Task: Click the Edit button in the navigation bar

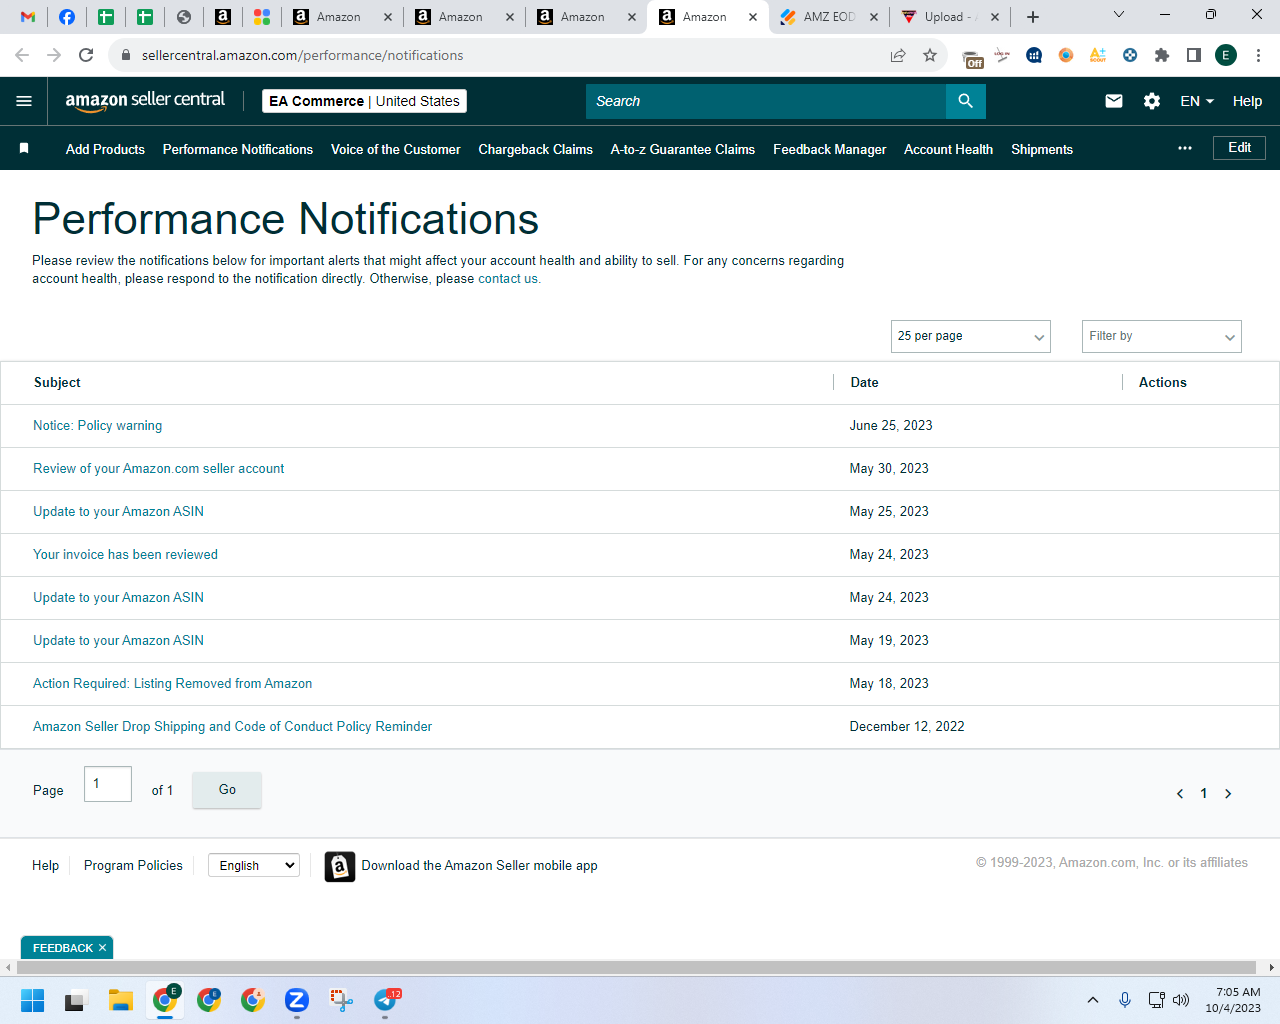Action: (1240, 148)
